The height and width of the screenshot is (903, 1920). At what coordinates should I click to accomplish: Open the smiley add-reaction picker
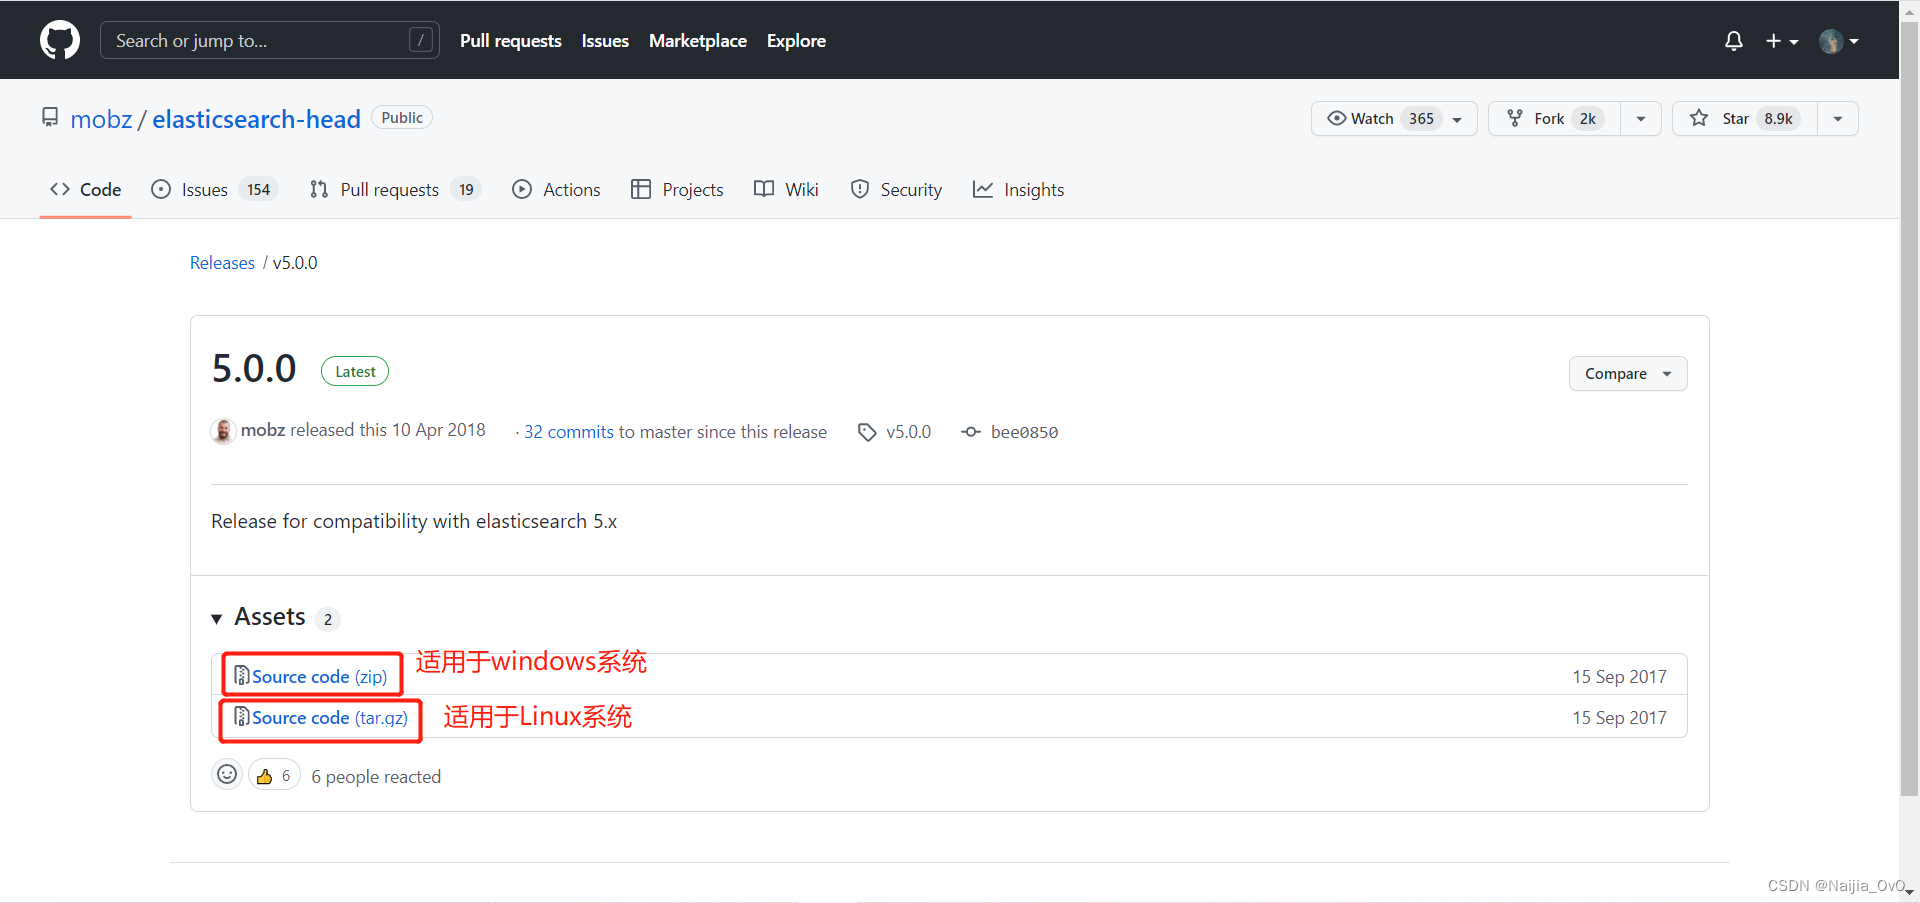pyautogui.click(x=227, y=775)
